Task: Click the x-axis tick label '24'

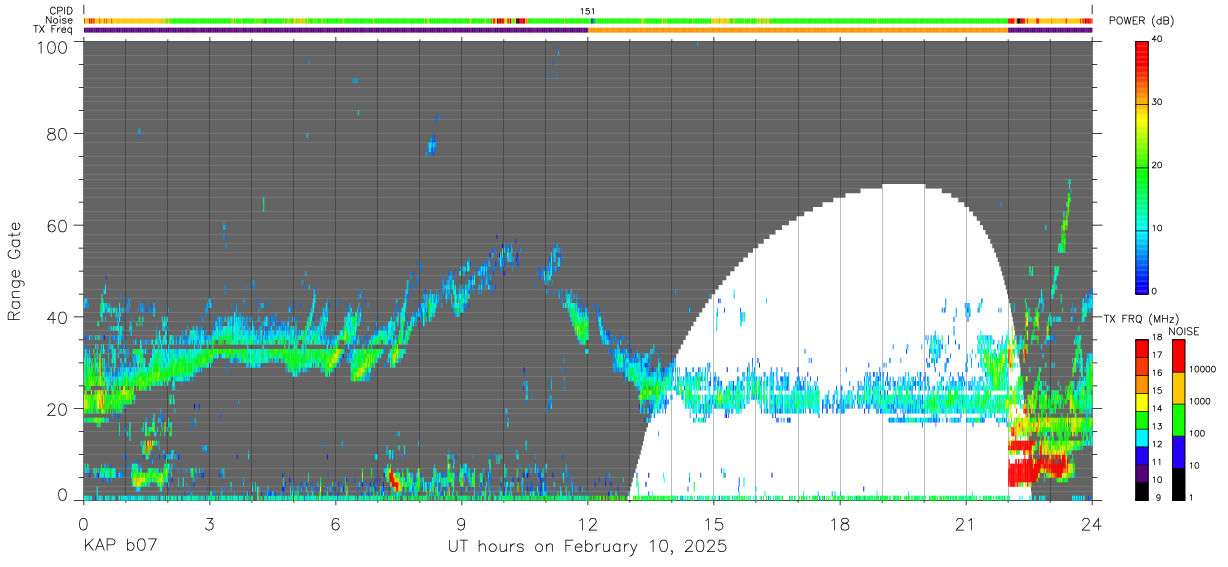Action: (x=1092, y=523)
